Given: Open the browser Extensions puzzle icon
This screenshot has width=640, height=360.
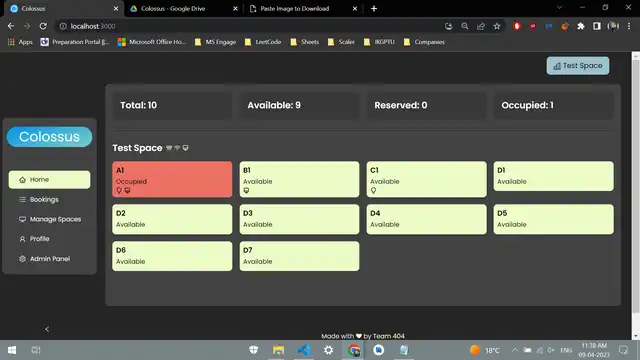Looking at the screenshot, I should tap(580, 26).
